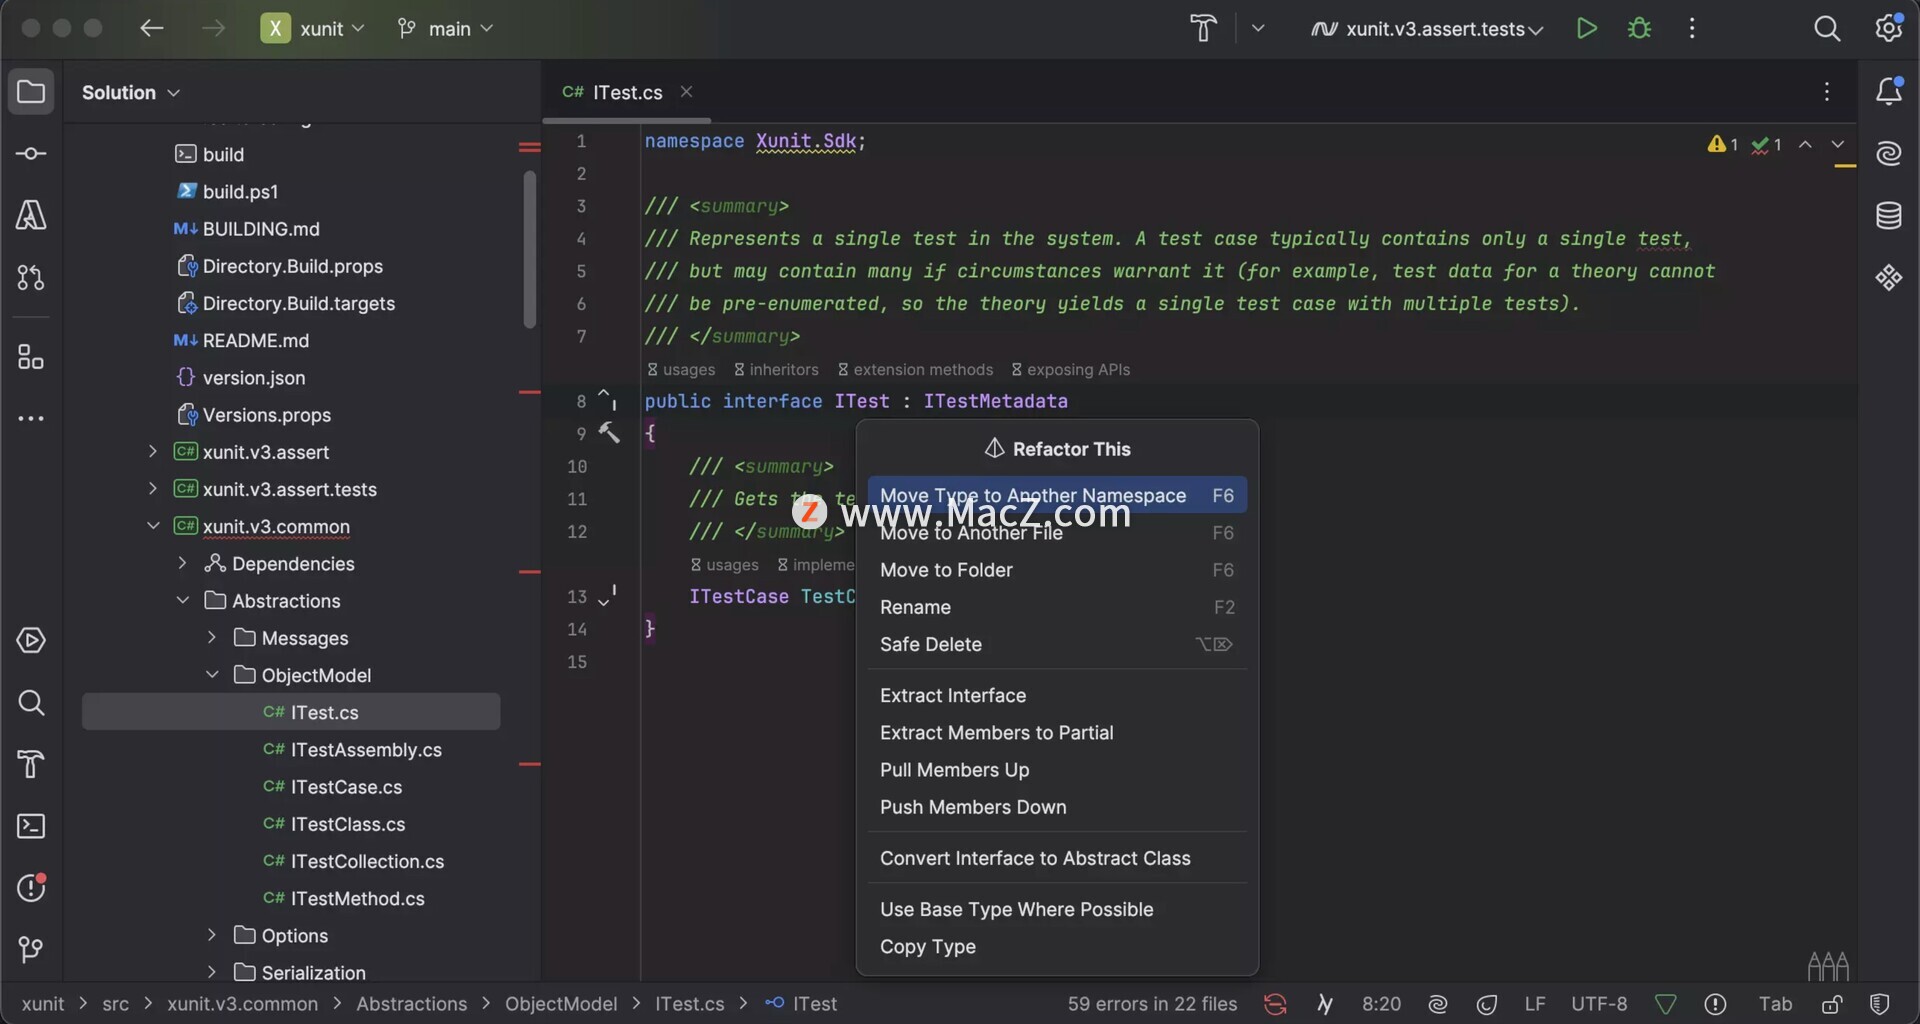Open the Terminal tool window
Screen dimensions: 1920x1024
(31, 826)
